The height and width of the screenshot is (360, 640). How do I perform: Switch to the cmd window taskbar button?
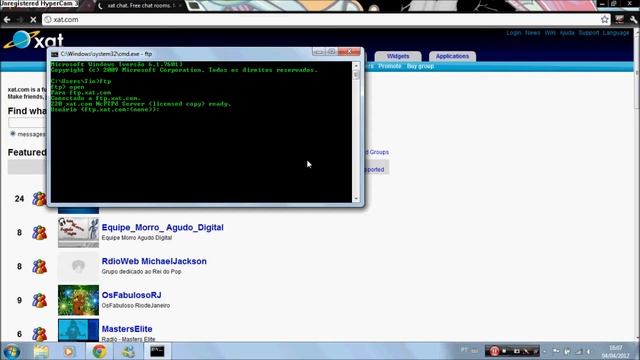157,351
